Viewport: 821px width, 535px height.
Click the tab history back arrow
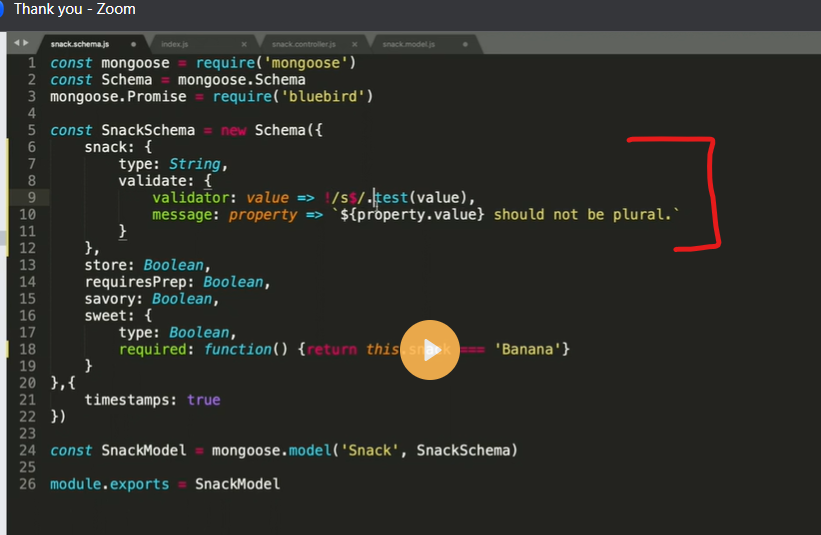tap(17, 44)
